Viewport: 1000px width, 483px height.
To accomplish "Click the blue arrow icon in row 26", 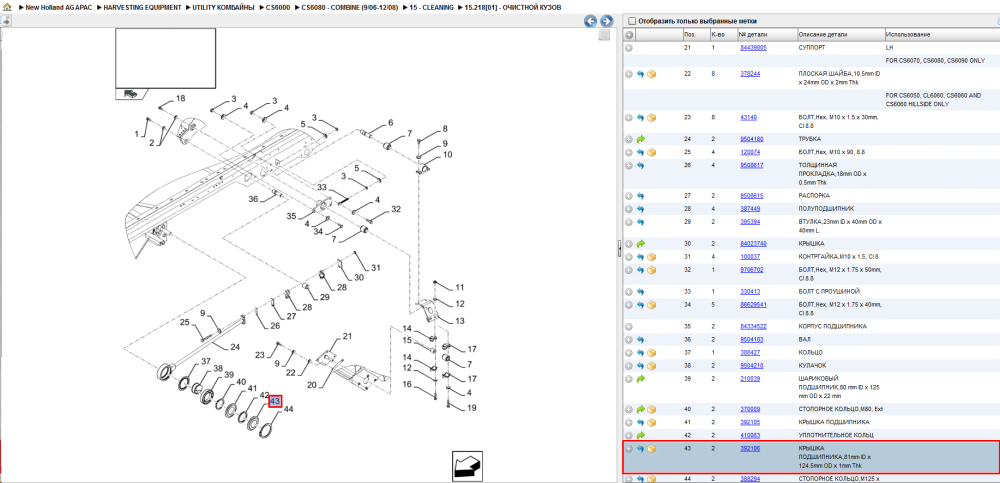I will [x=640, y=165].
